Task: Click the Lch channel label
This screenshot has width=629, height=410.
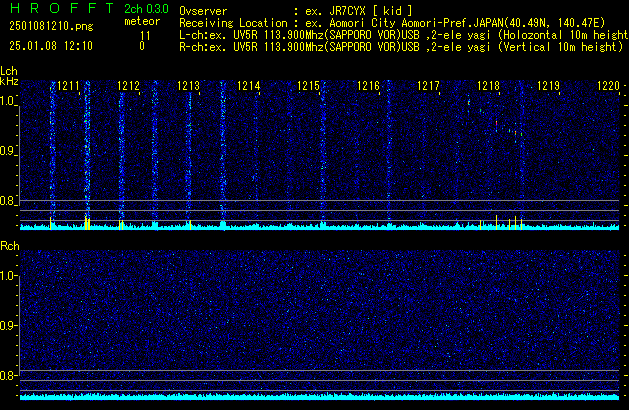Action: [x=9, y=71]
